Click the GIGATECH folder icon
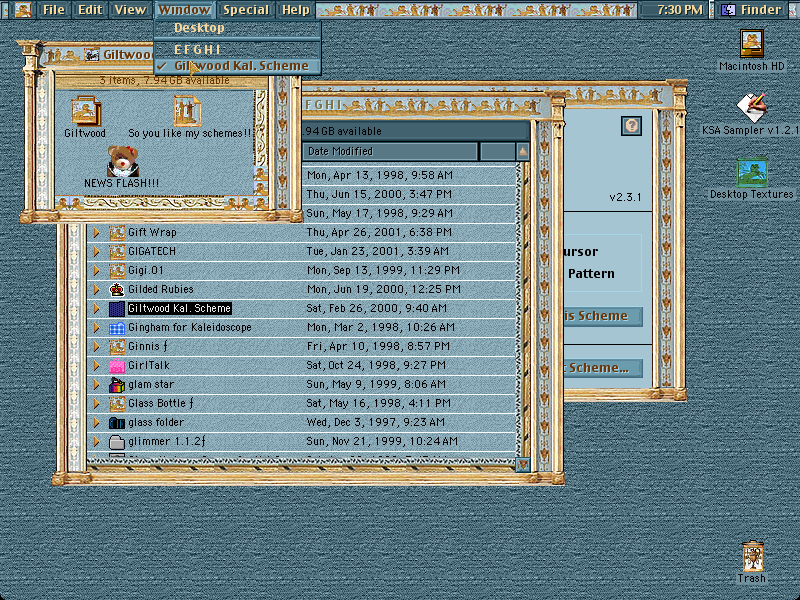Screen dimensions: 800x600 pos(117,252)
